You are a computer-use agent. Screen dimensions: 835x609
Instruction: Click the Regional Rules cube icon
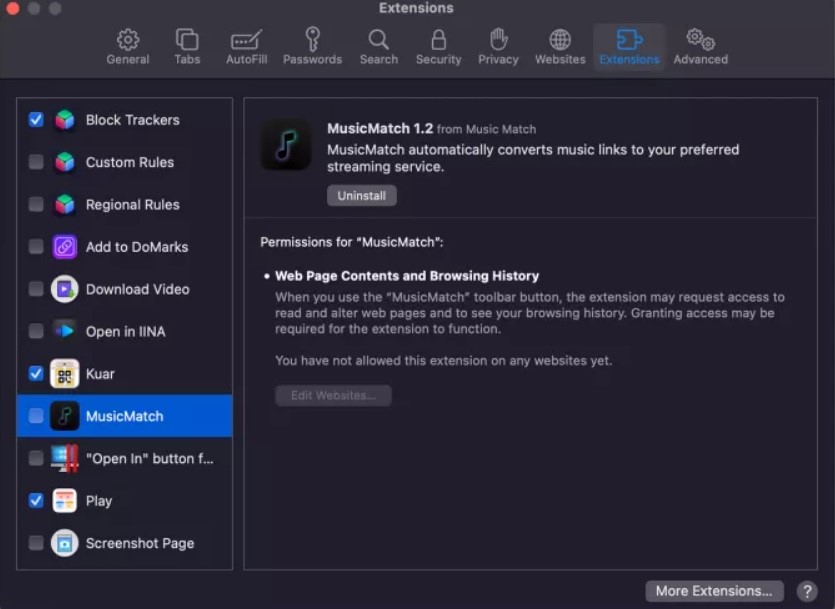pos(65,204)
